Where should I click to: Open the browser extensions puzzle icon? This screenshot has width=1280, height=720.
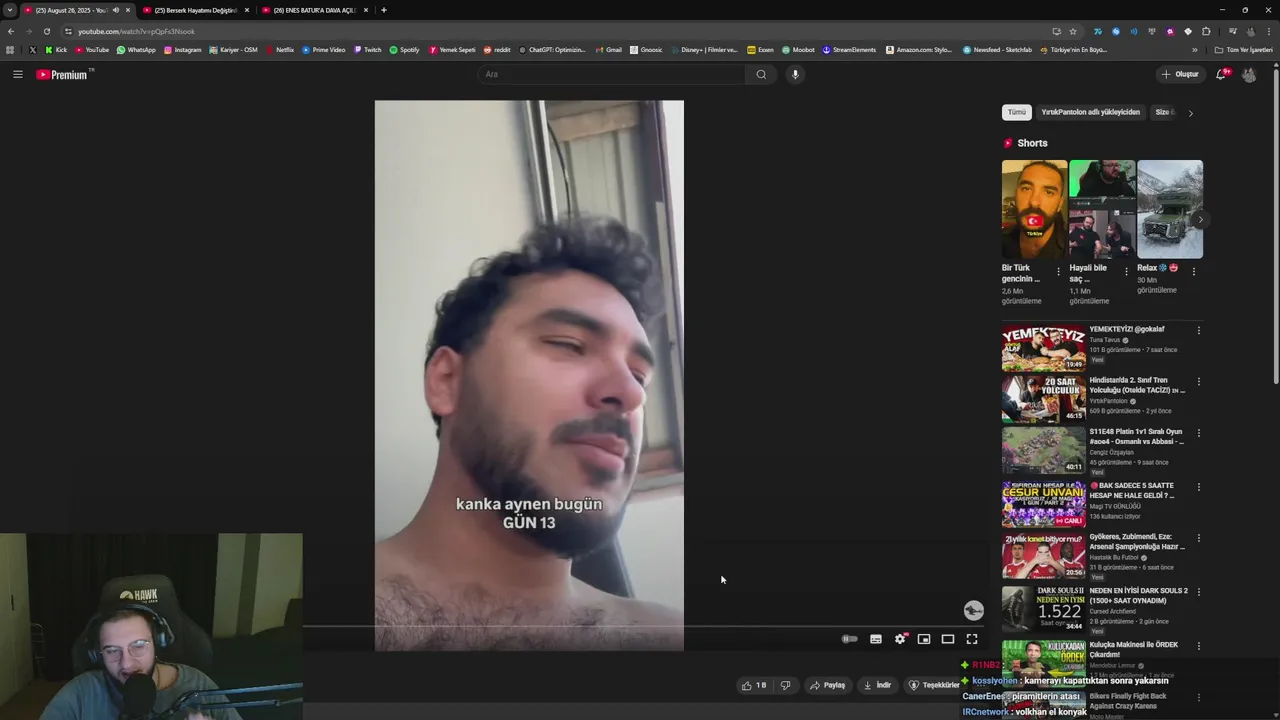click(1206, 31)
